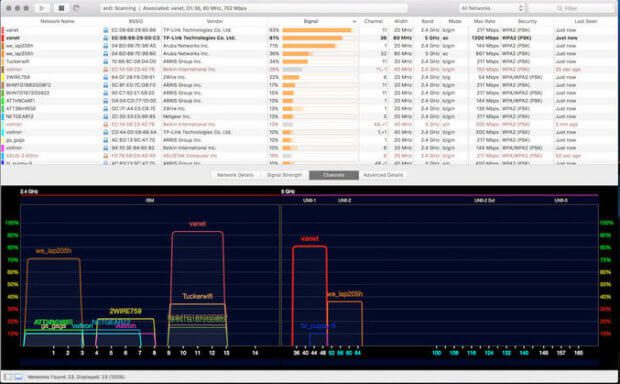Viewport: 620px width, 384px height.
Task: Sort by the Mode column header
Action: 455,21
